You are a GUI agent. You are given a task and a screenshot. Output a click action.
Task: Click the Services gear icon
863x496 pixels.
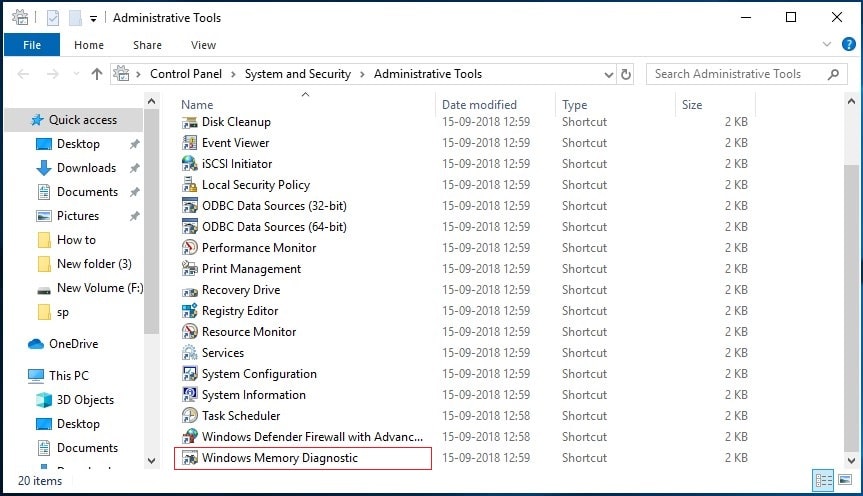point(189,353)
